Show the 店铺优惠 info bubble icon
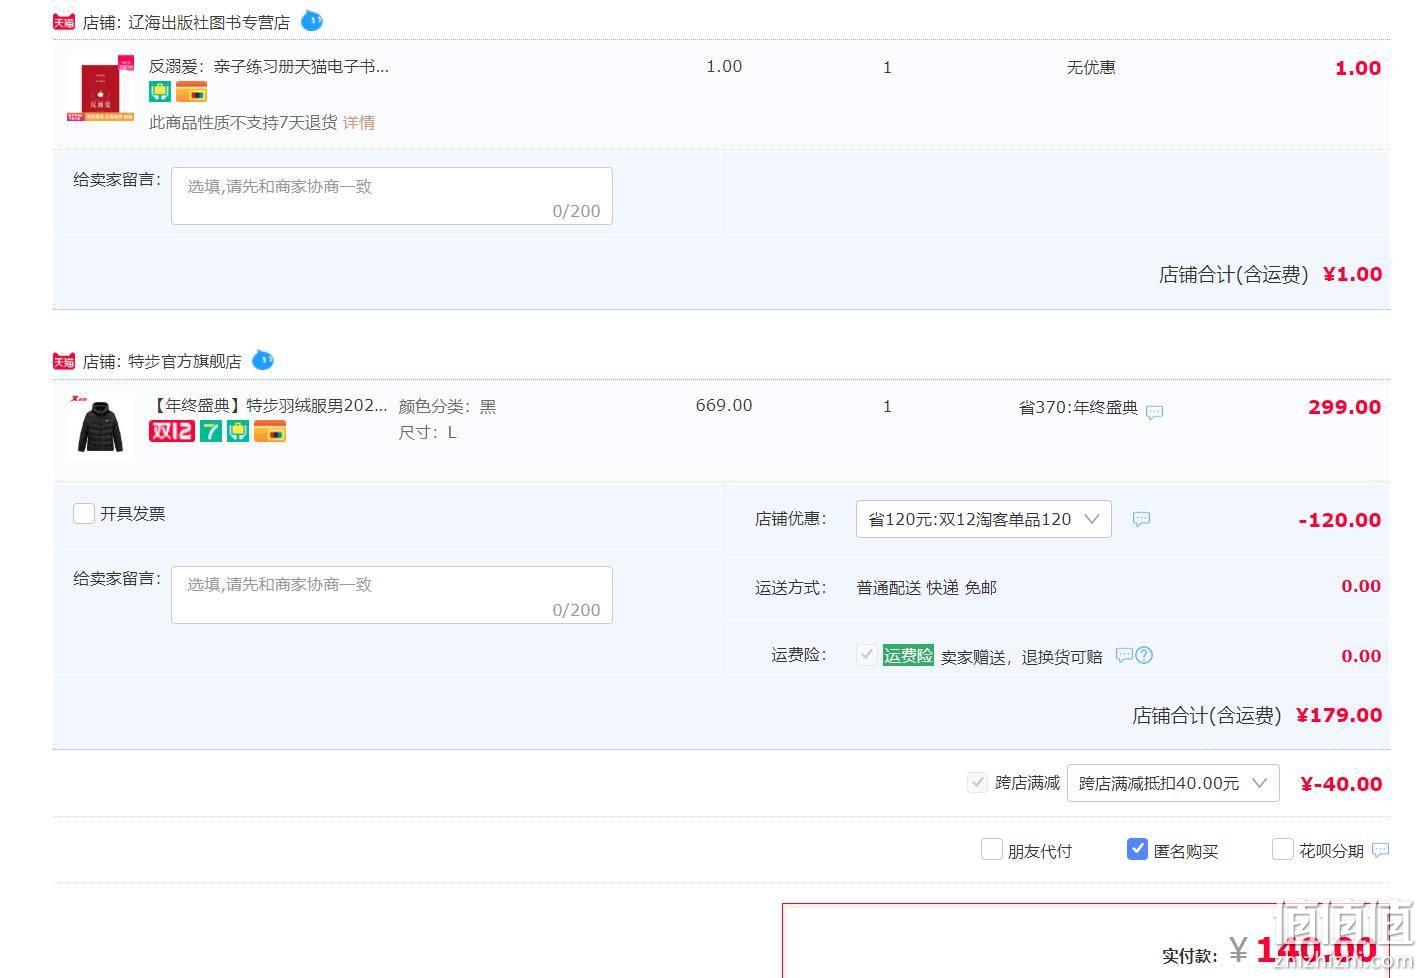Screen dimensions: 1423x978 coord(1141,519)
